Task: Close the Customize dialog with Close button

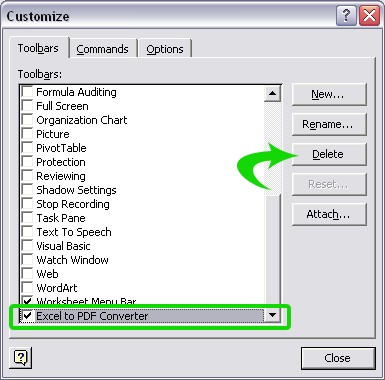Action: [x=338, y=358]
